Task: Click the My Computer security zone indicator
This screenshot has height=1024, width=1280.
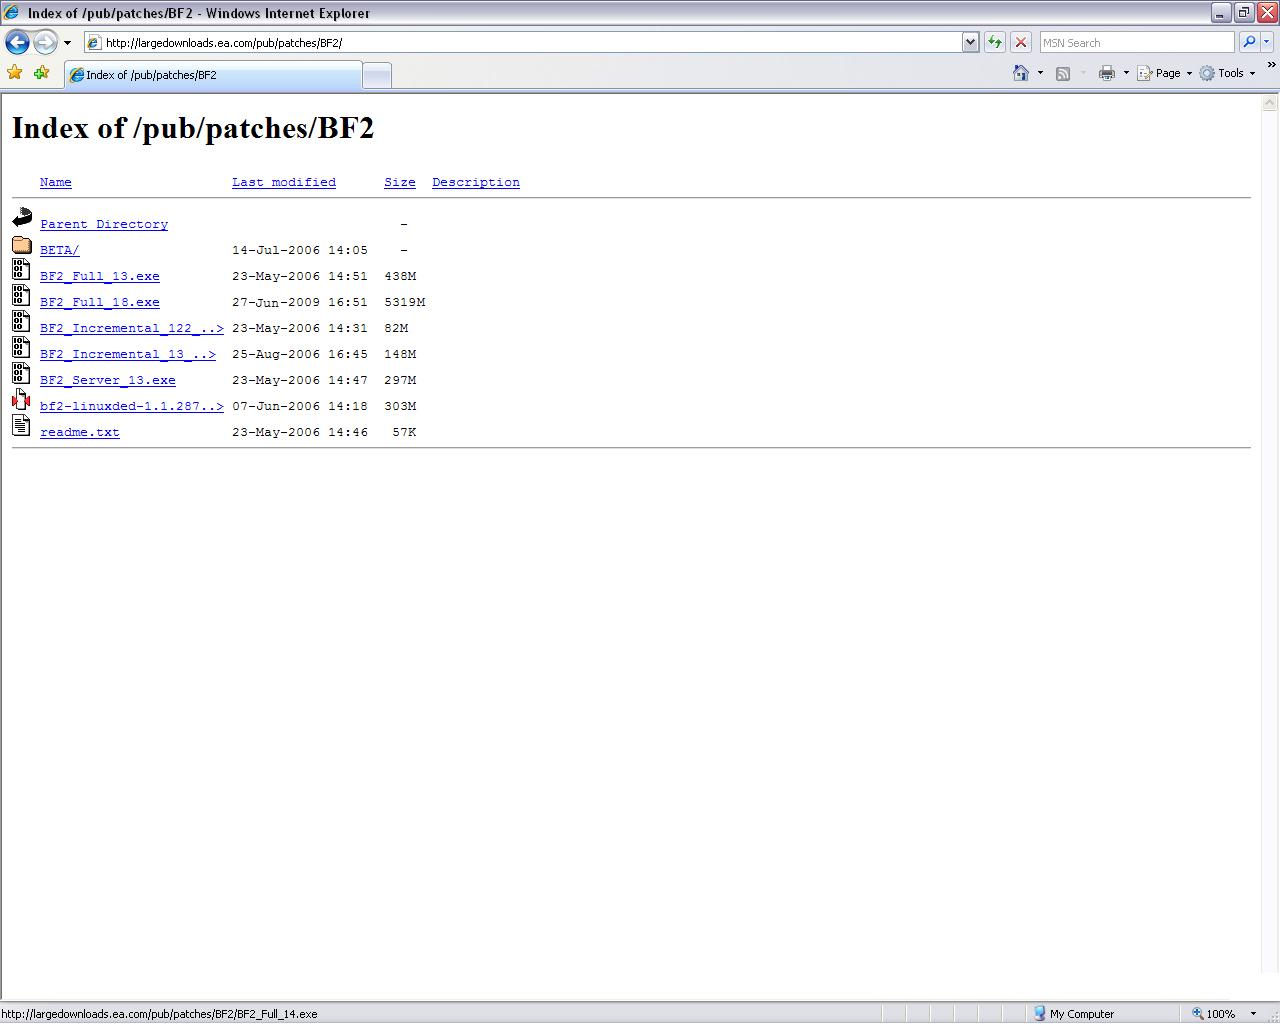Action: [1074, 1013]
